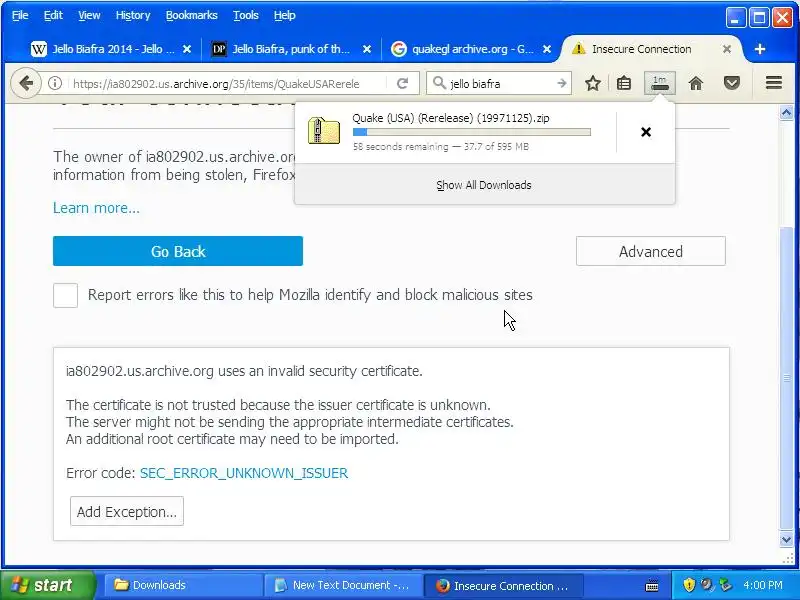Click the security shield tray icon
Viewport: 800px width, 600px height.
(x=689, y=585)
